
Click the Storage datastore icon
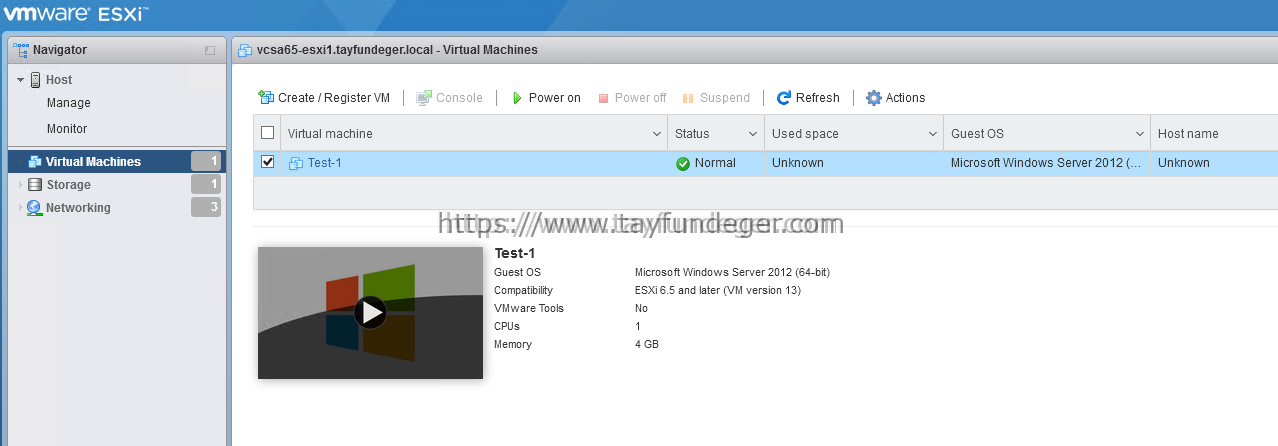tap(35, 185)
